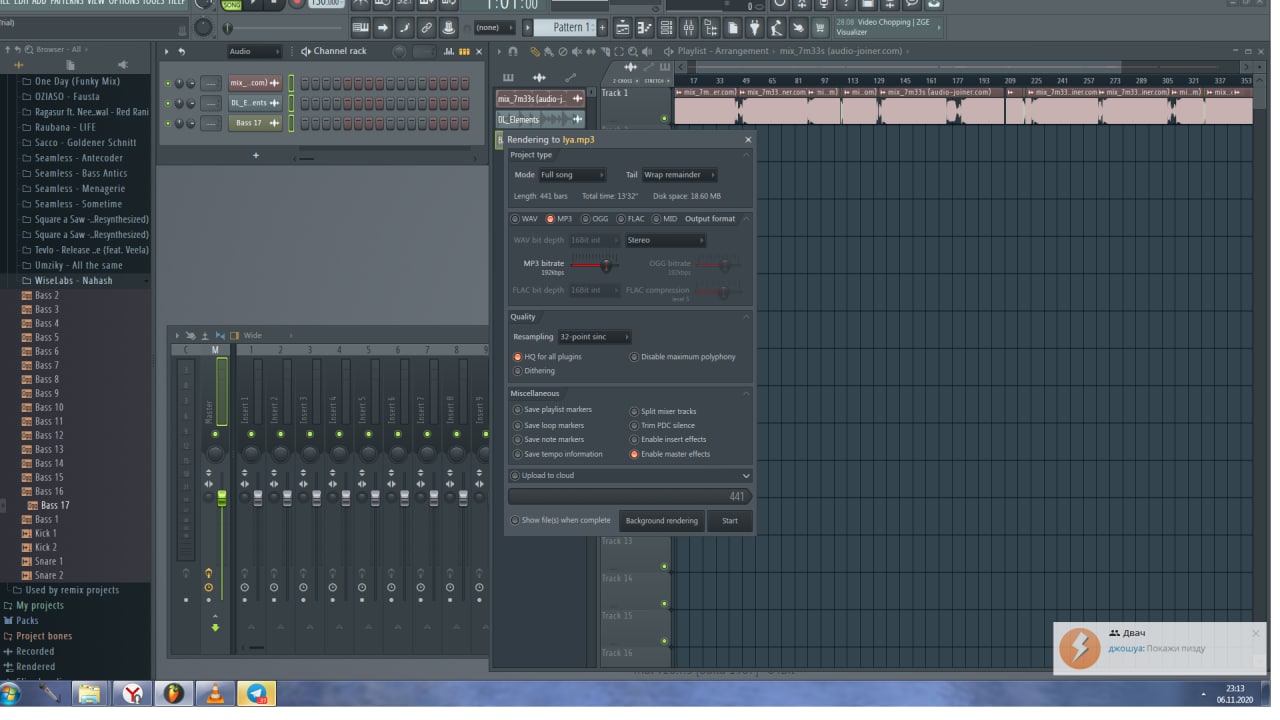Image resolution: width=1280 pixels, height=720 pixels.
Task: Enable Save playlist markers
Action: [552, 410]
